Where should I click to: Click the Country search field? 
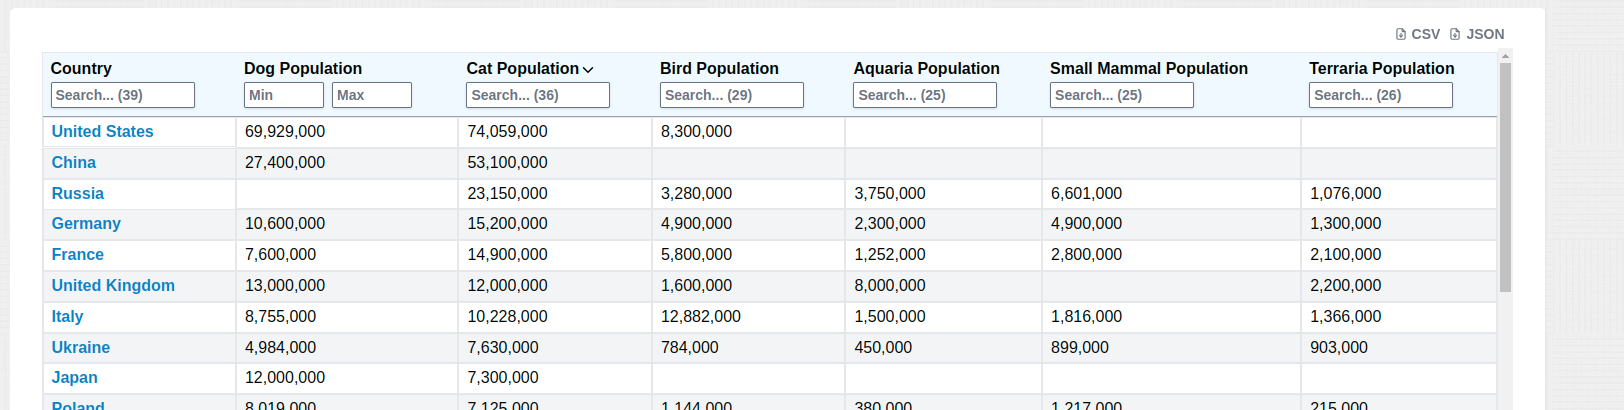tap(123, 95)
